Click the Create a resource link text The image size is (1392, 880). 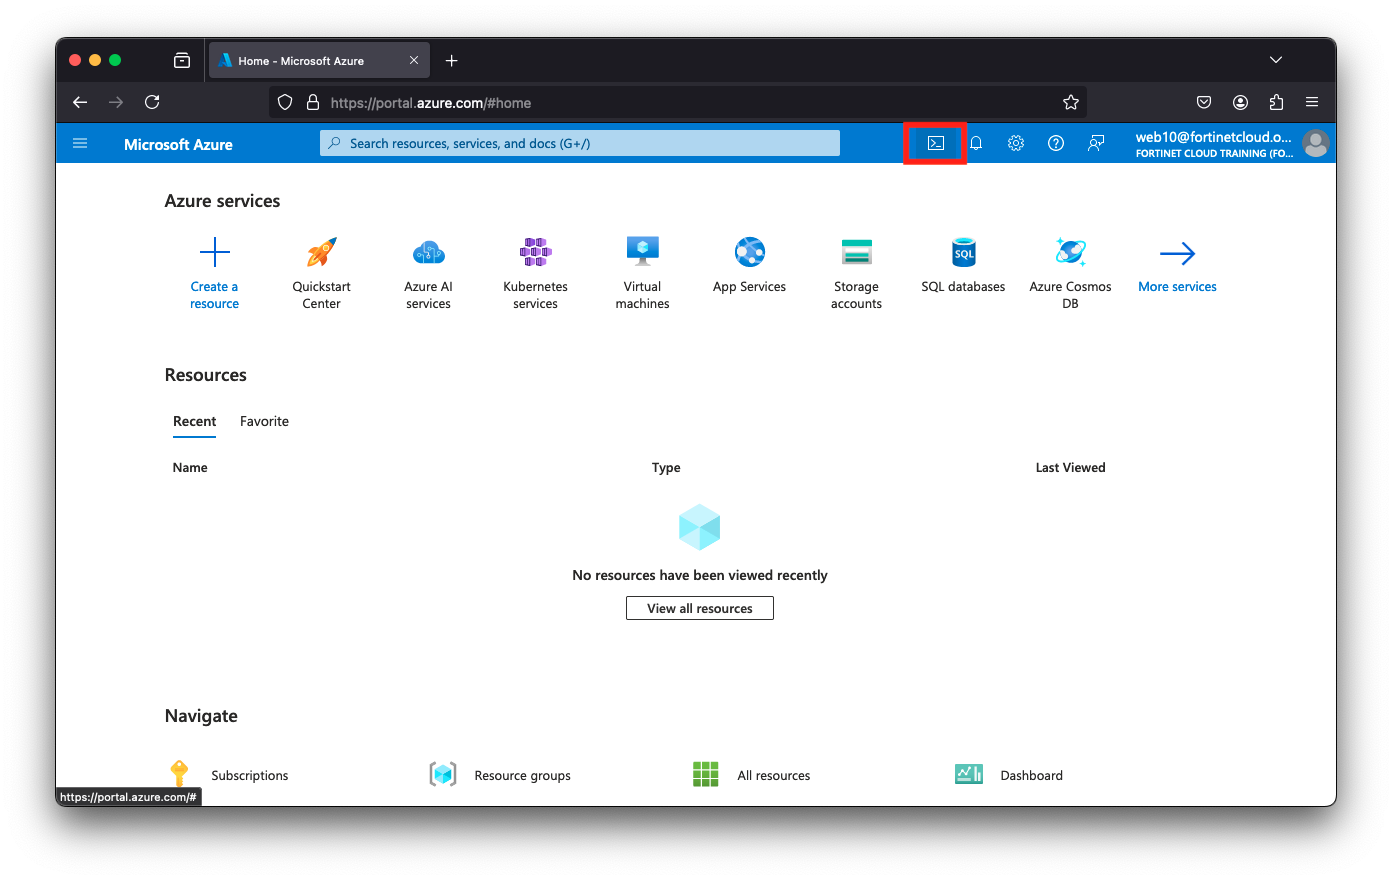pos(215,295)
